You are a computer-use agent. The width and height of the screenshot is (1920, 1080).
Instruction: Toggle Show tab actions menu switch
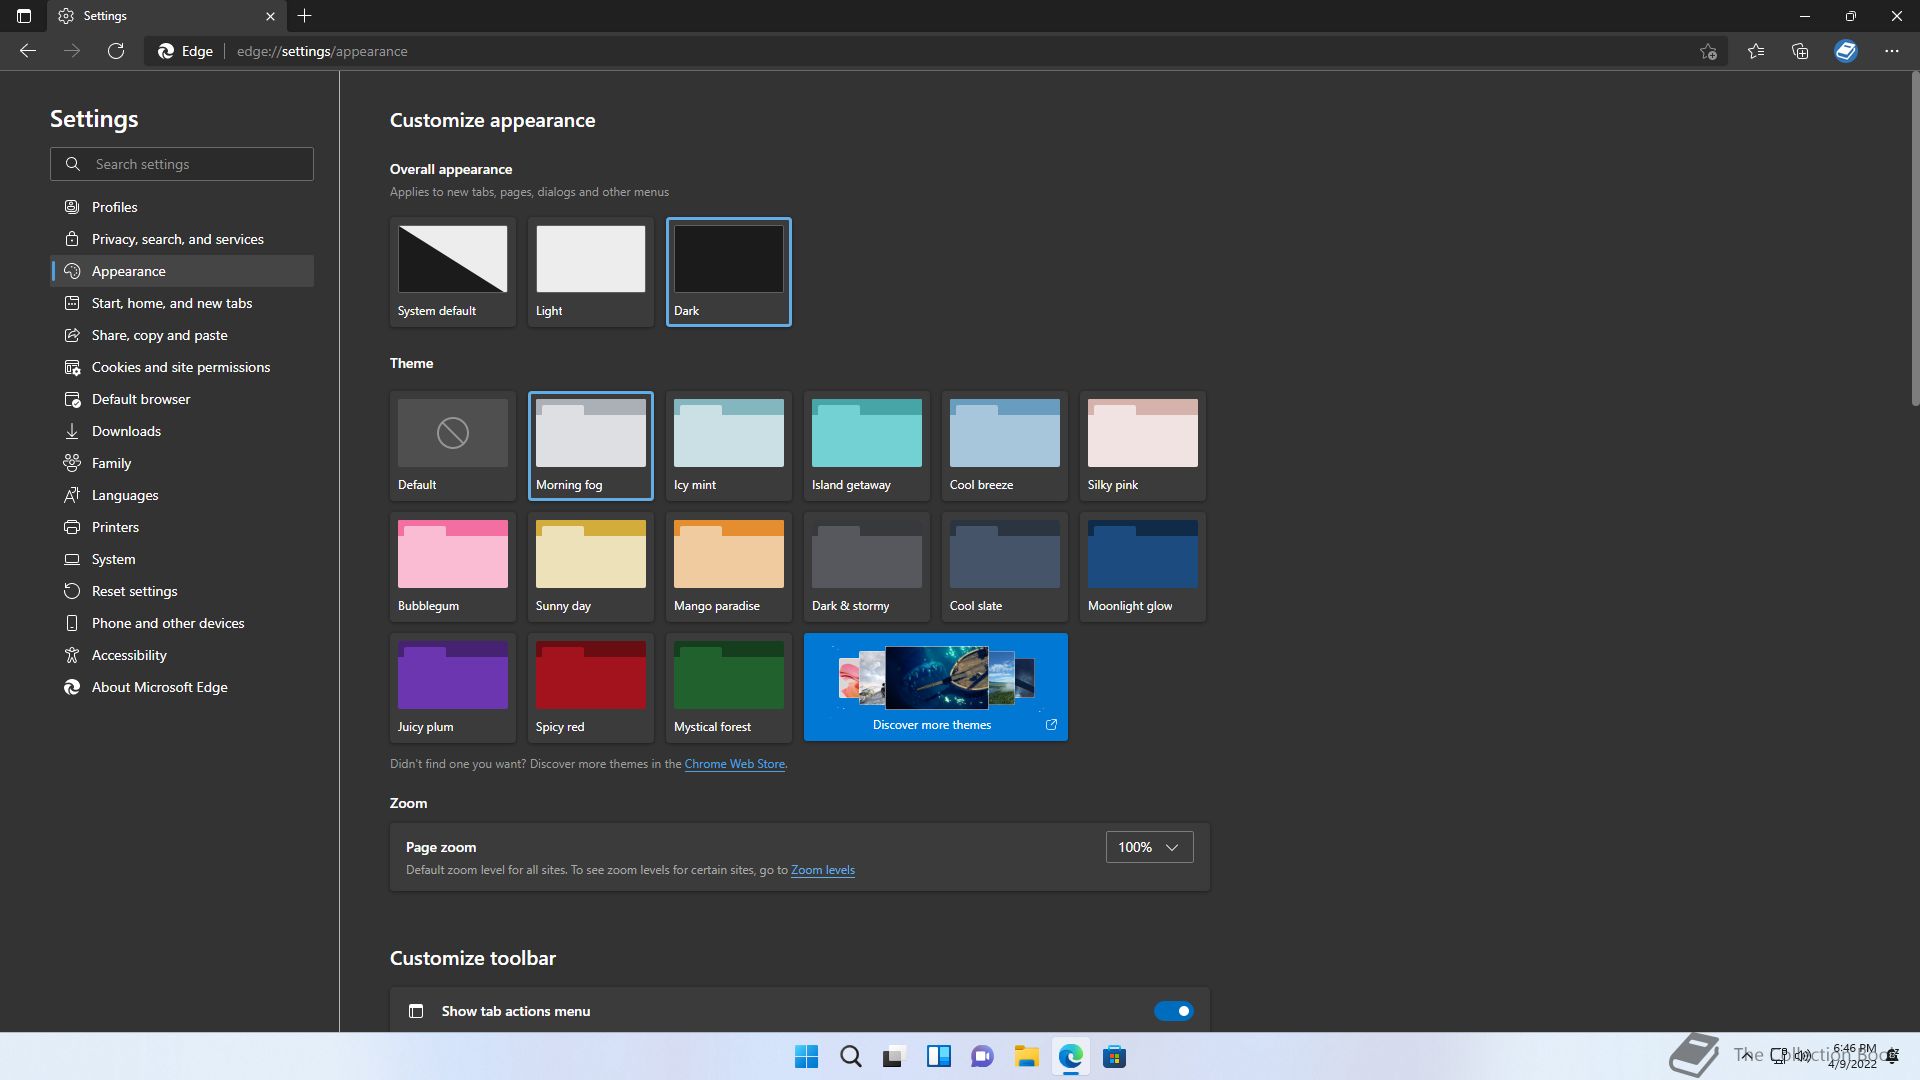tap(1174, 1011)
